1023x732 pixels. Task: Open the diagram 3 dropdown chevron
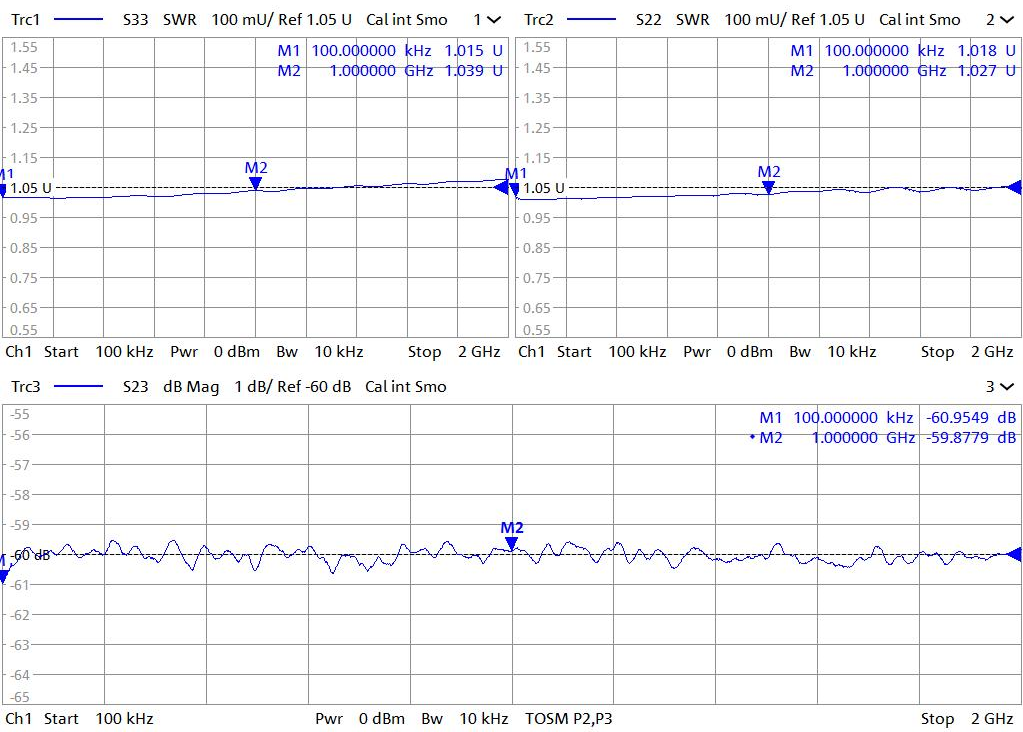coord(1007,387)
